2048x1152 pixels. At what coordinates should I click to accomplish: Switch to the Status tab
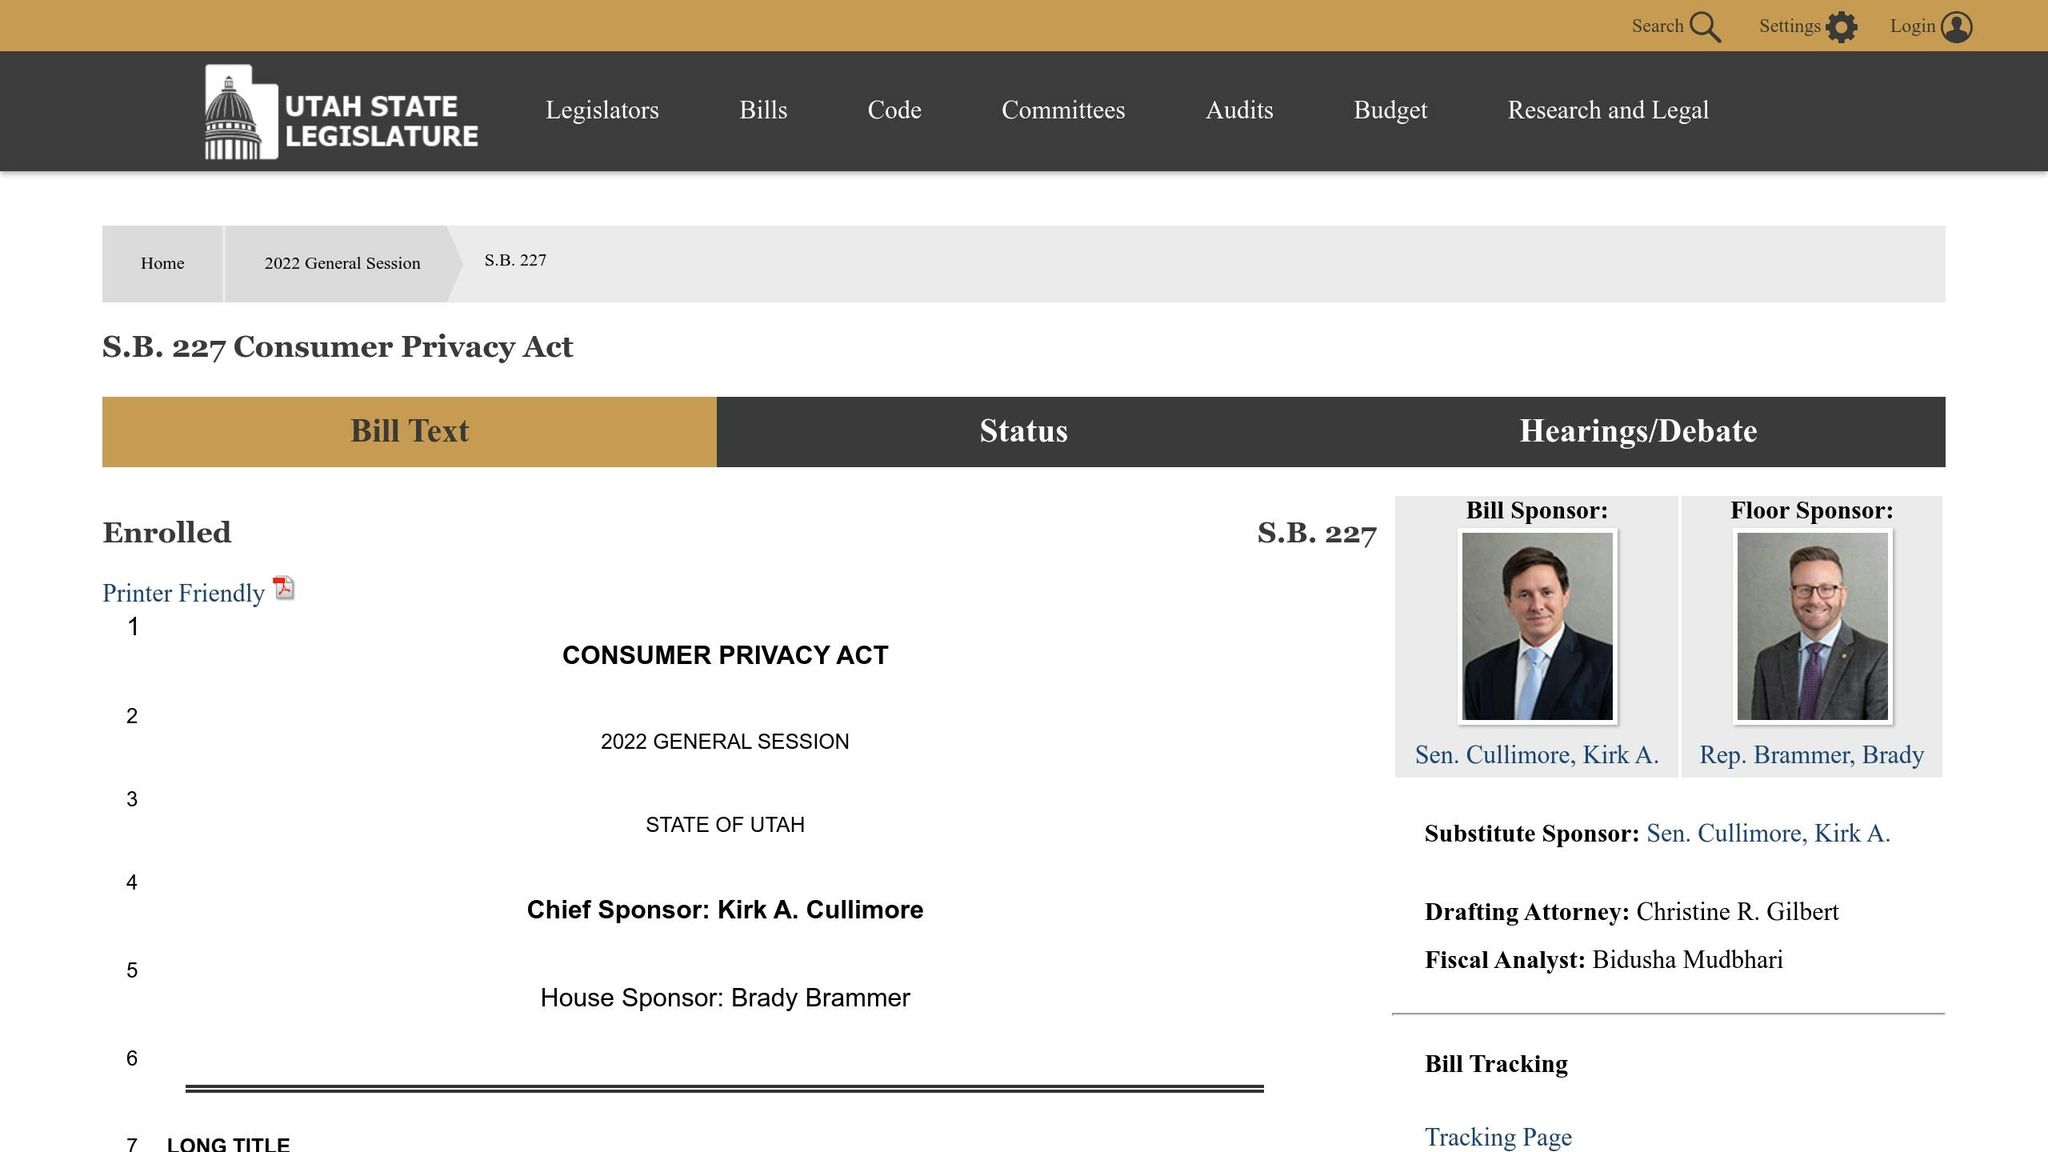1023,431
